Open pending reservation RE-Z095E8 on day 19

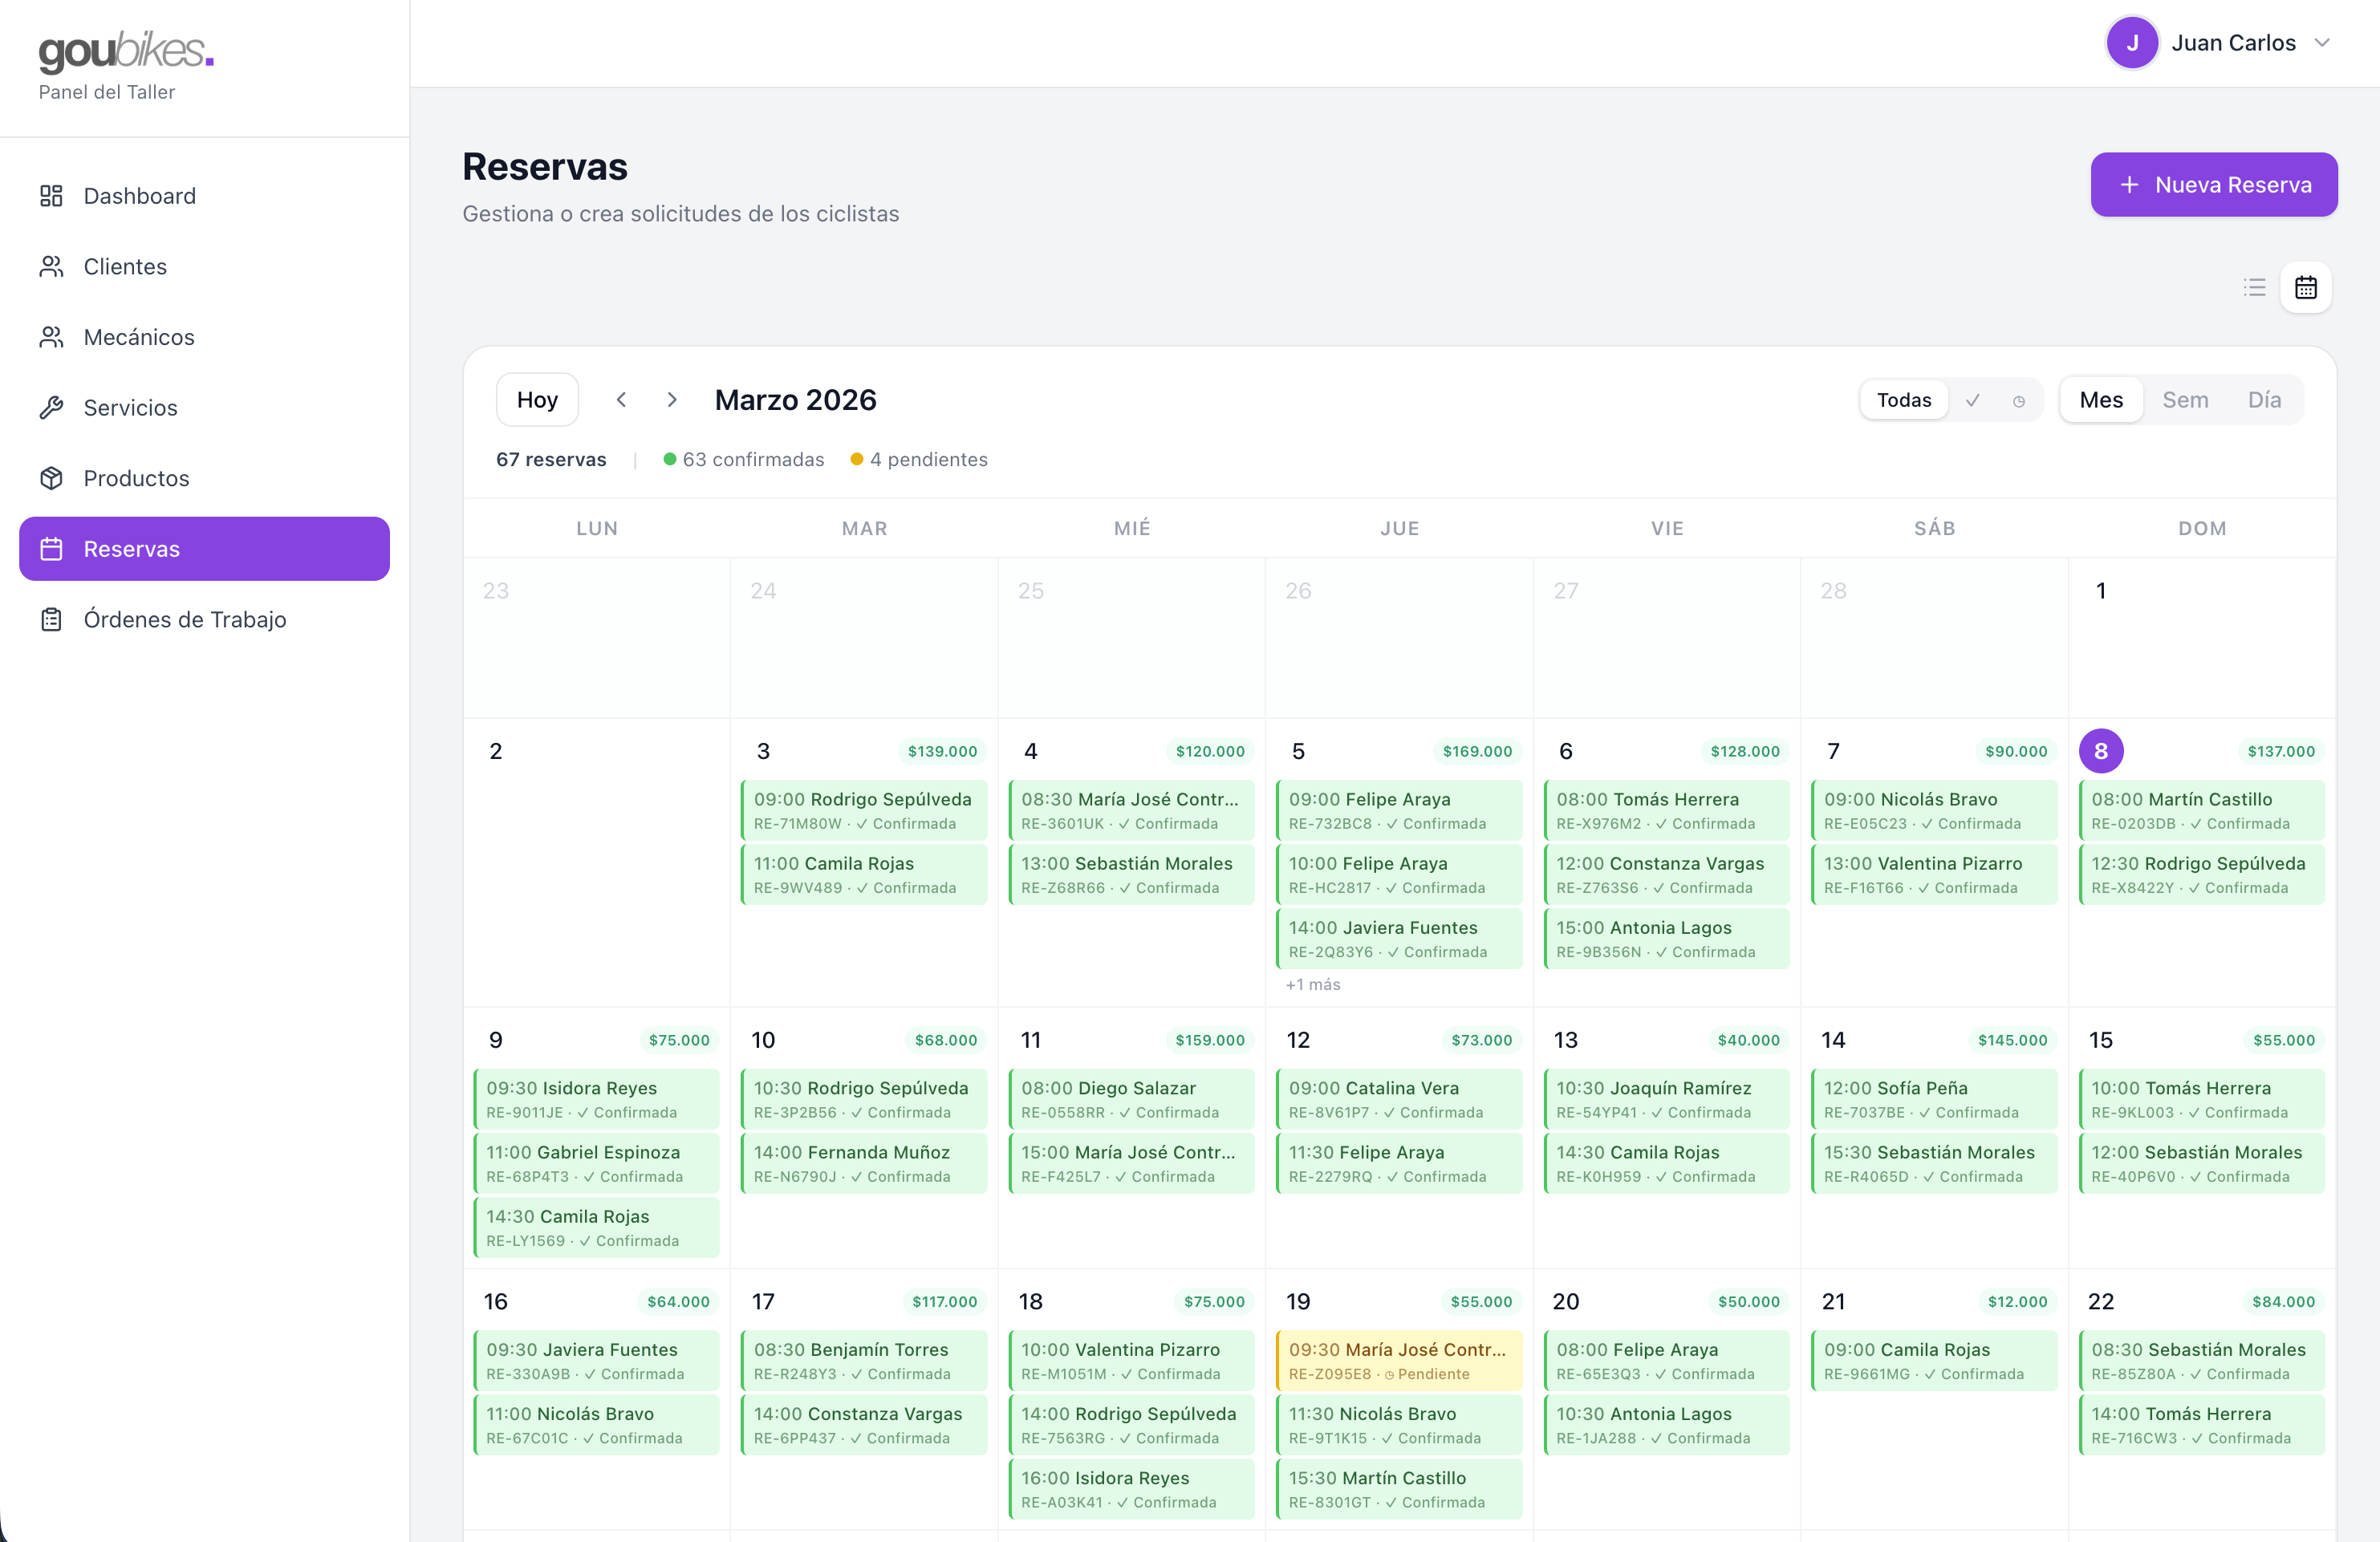click(1398, 1360)
